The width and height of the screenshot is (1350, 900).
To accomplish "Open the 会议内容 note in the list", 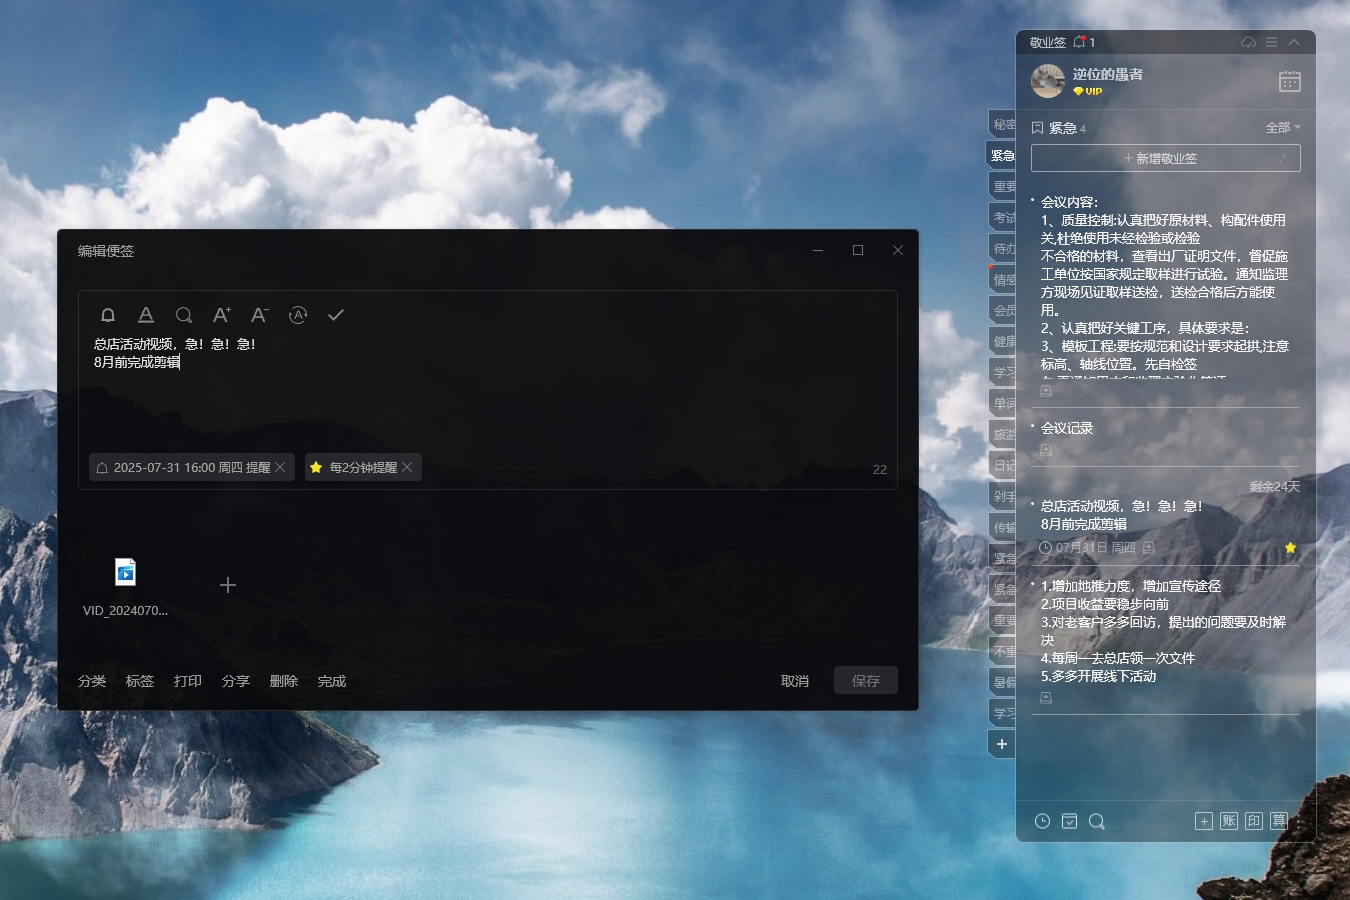I will coord(1166,285).
